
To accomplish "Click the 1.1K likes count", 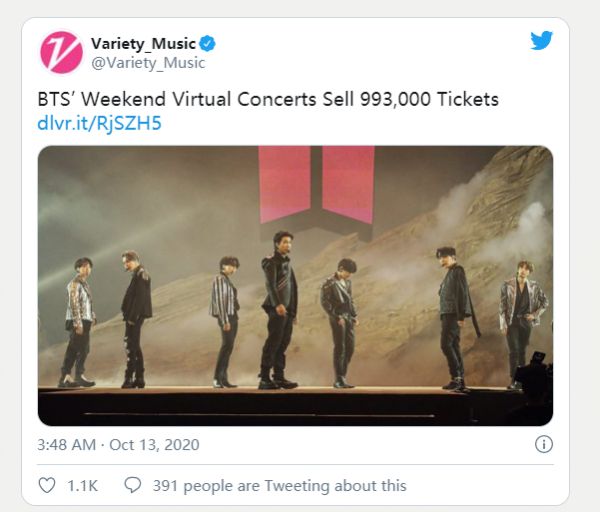I will [x=82, y=485].
